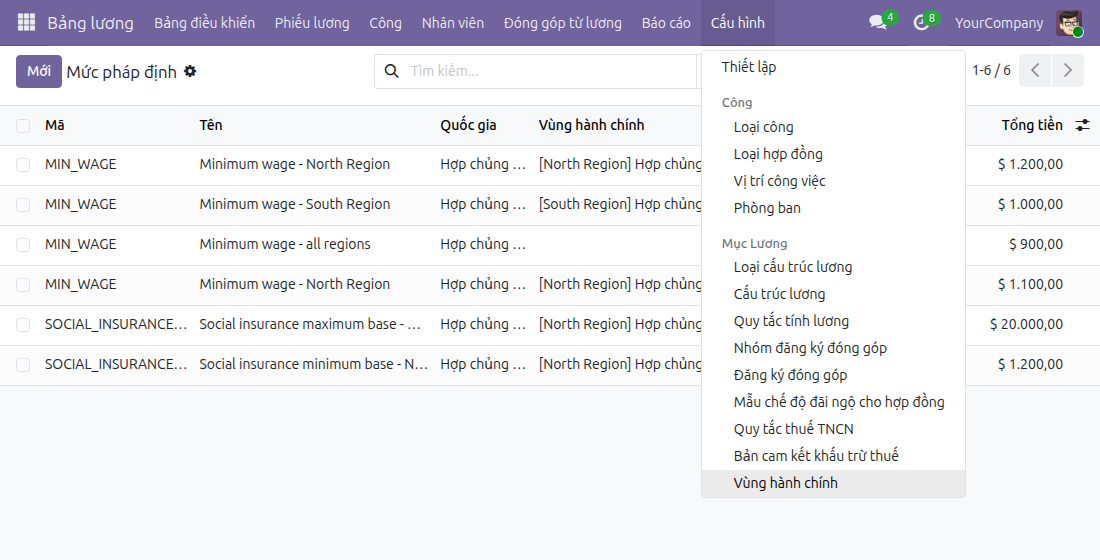Open the Phiếu lương menu
The image size is (1100, 560).
pyautogui.click(x=312, y=22)
